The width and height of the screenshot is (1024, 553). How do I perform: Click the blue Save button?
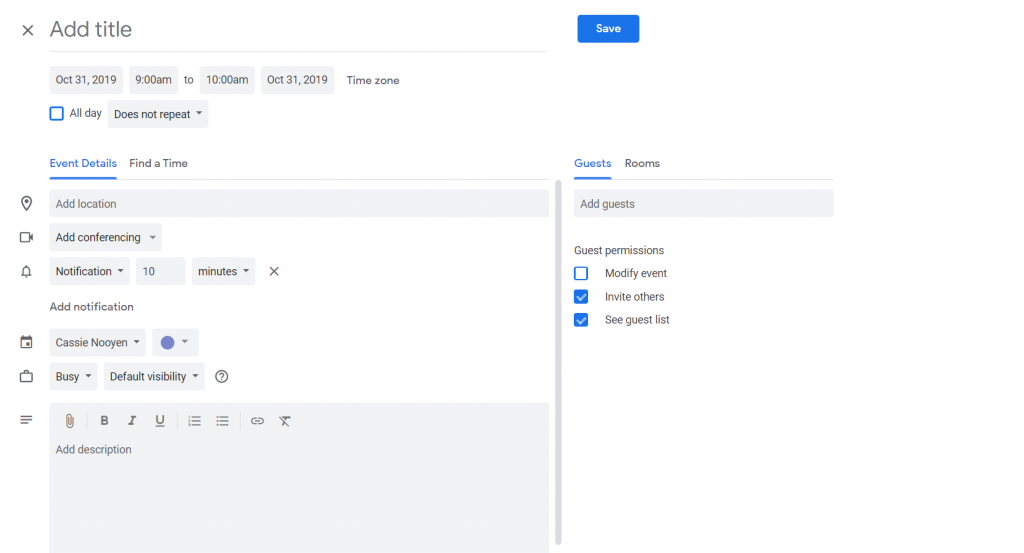pyautogui.click(x=608, y=29)
